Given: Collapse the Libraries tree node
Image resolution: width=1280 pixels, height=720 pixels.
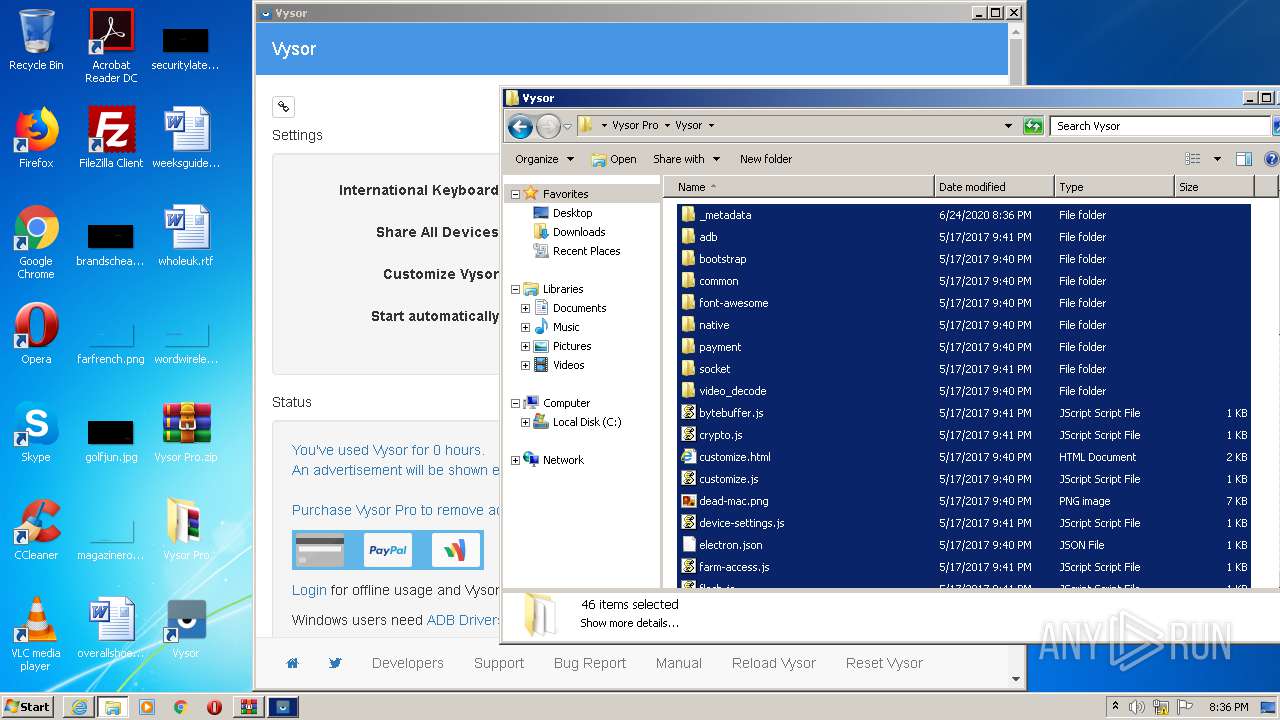Looking at the screenshot, I should [516, 289].
